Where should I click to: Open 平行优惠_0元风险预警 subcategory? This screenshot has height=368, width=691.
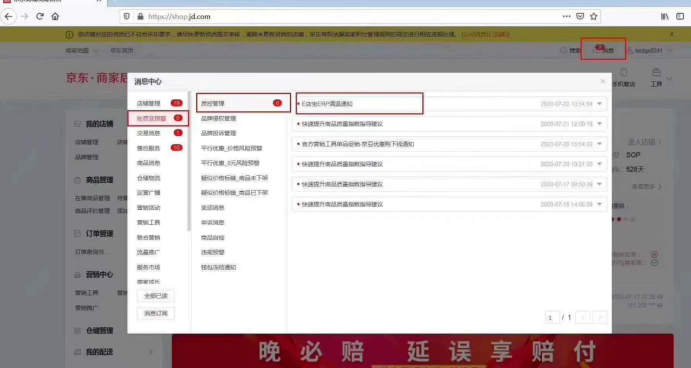(230, 163)
